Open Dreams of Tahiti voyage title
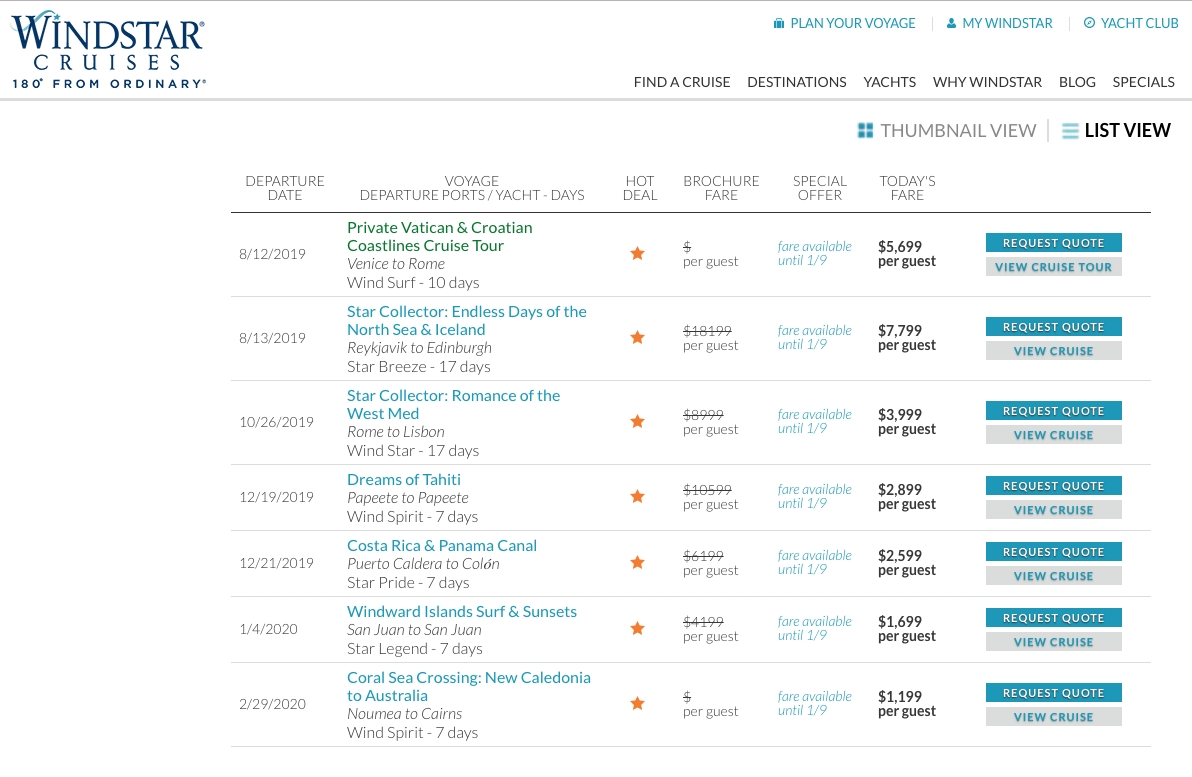 pos(404,480)
